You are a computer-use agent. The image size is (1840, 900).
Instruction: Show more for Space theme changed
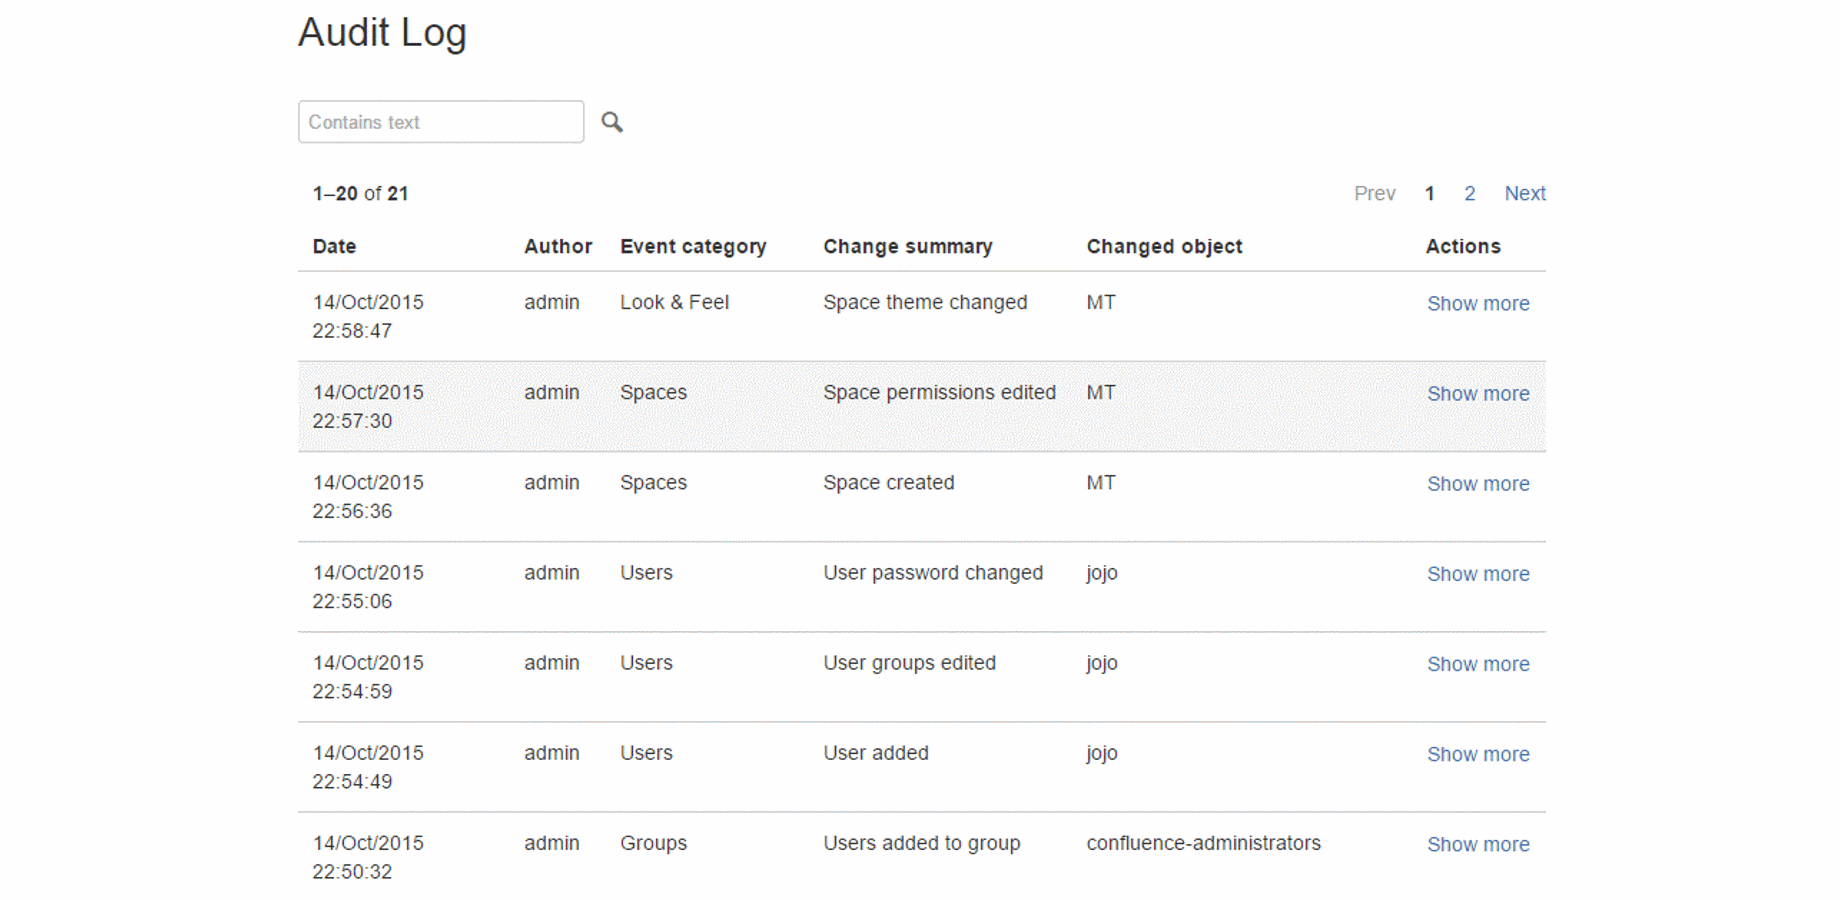click(x=1477, y=304)
